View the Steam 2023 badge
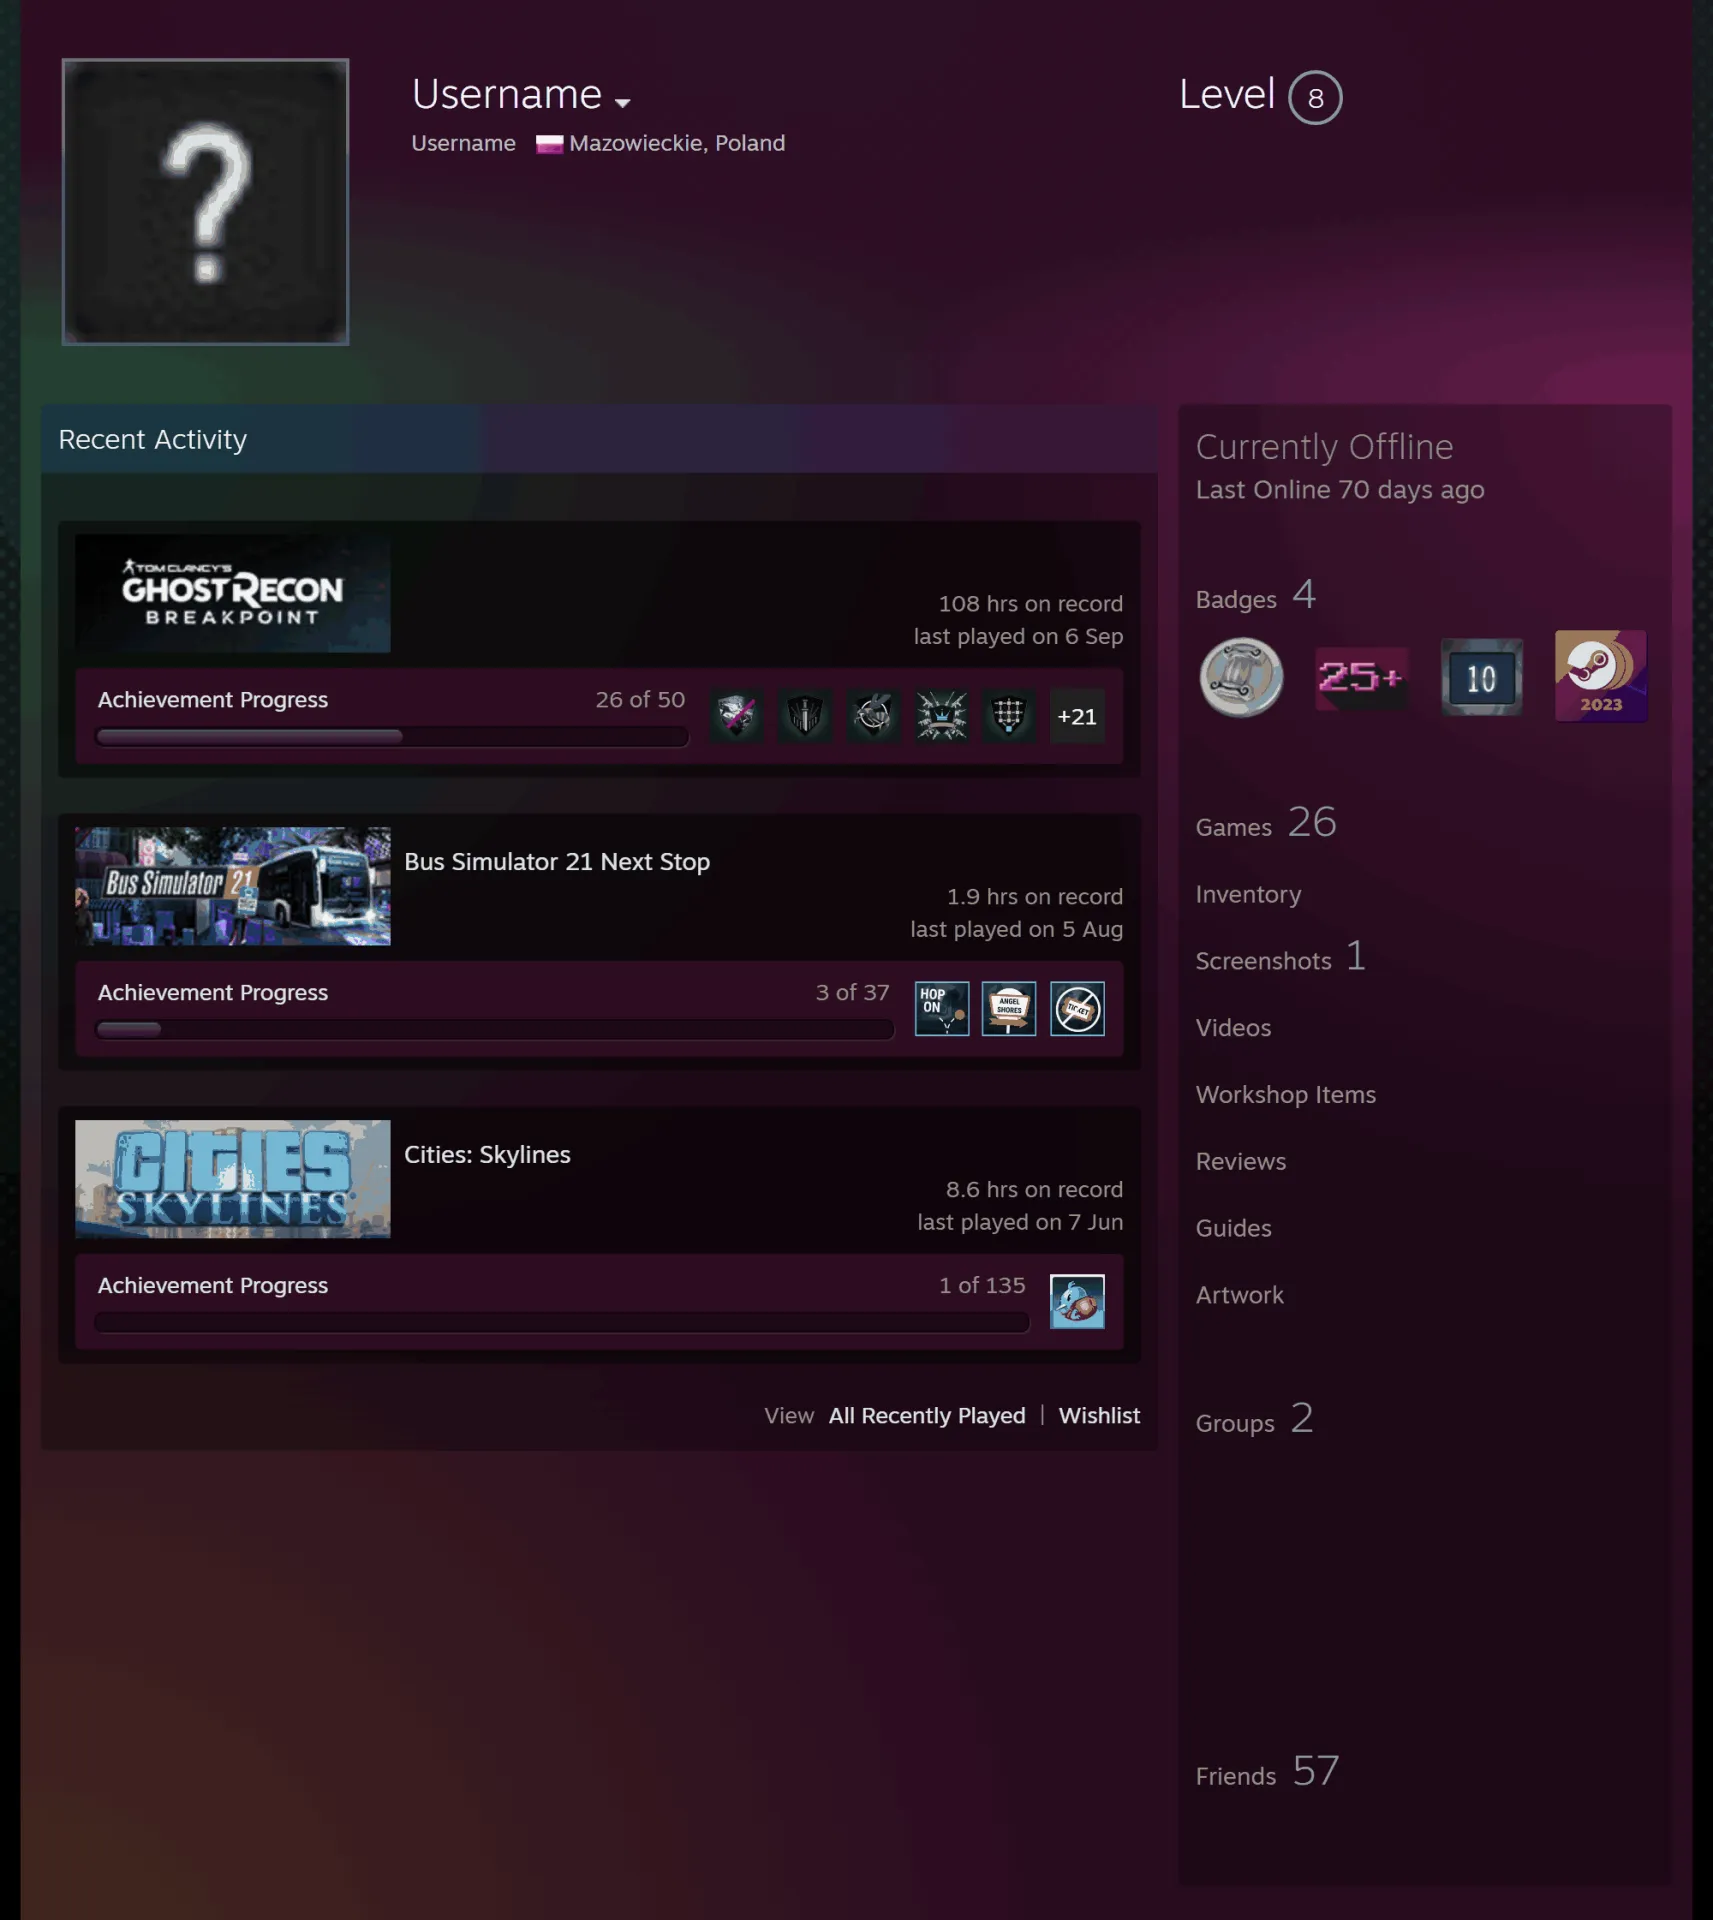 (1600, 676)
